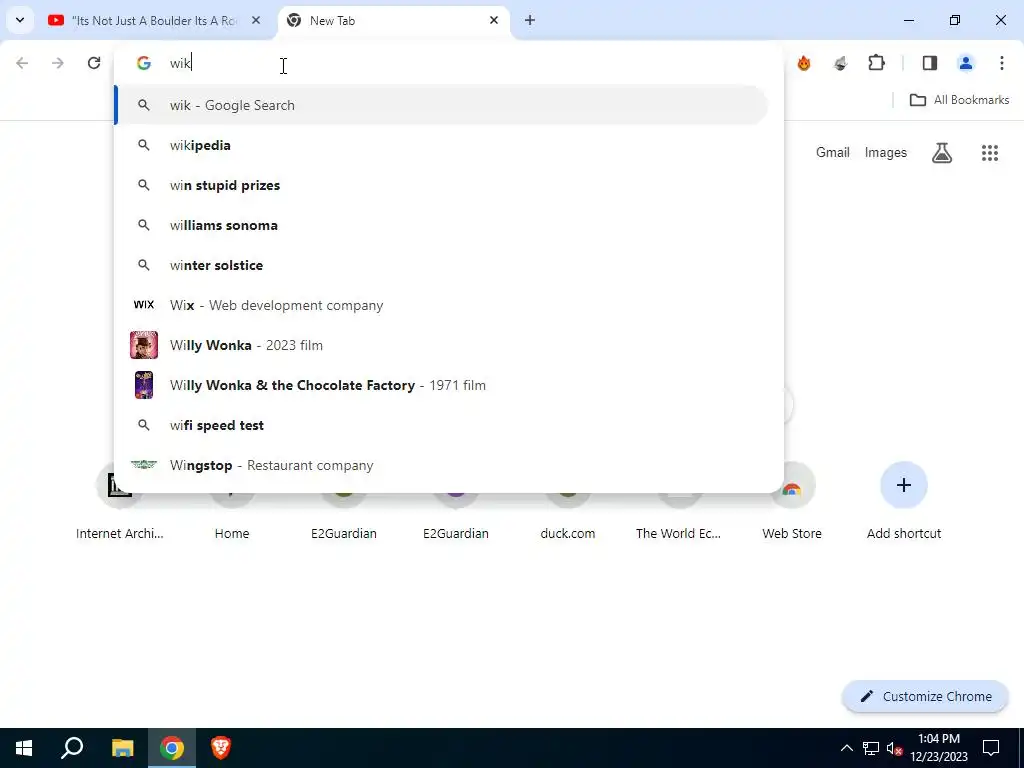Screen dimensions: 1024x768
Task: Open the gray extension icon beside flame
Action: [840, 63]
